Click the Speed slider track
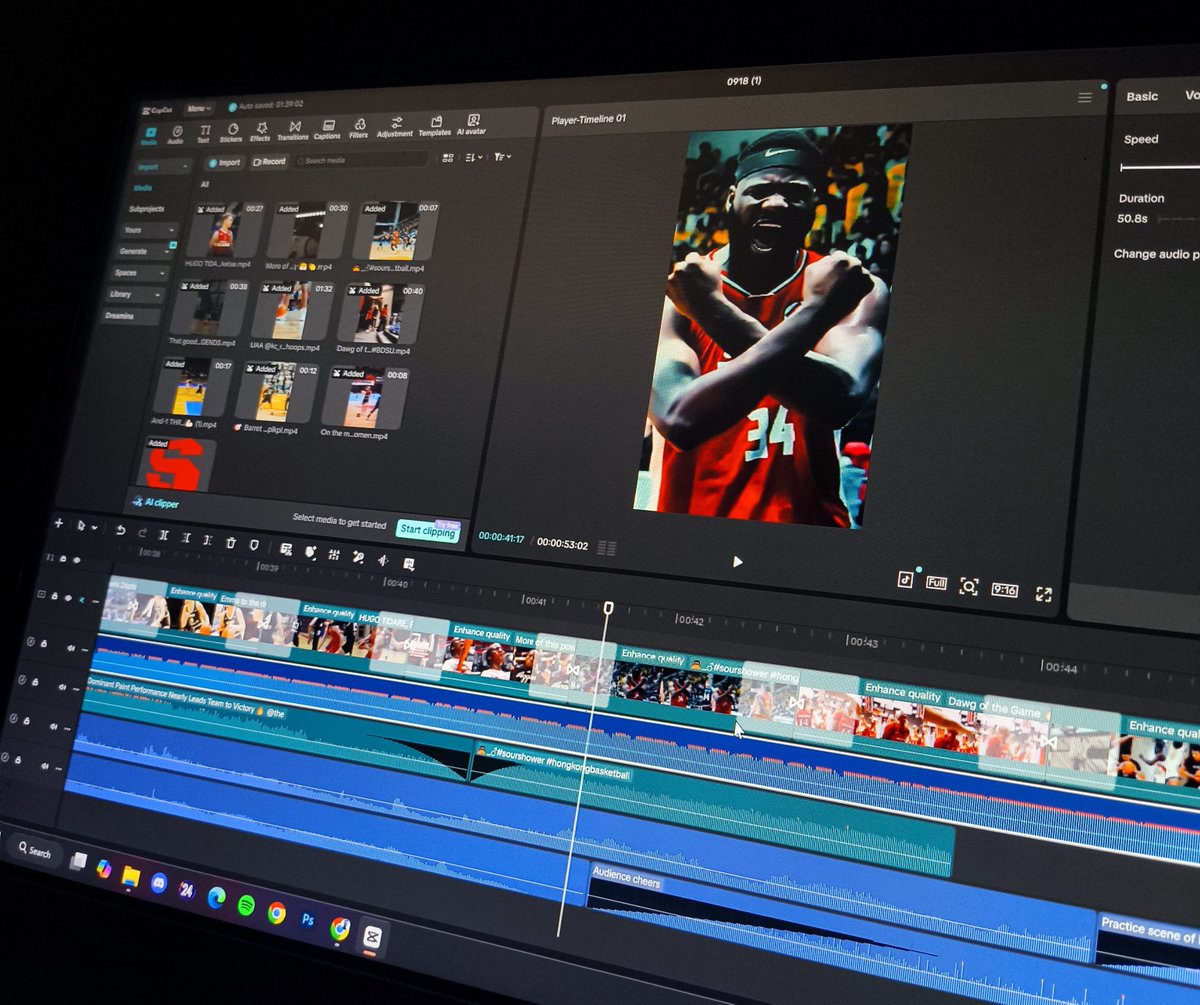Screen dimensions: 1200x1005 coord(1160,167)
